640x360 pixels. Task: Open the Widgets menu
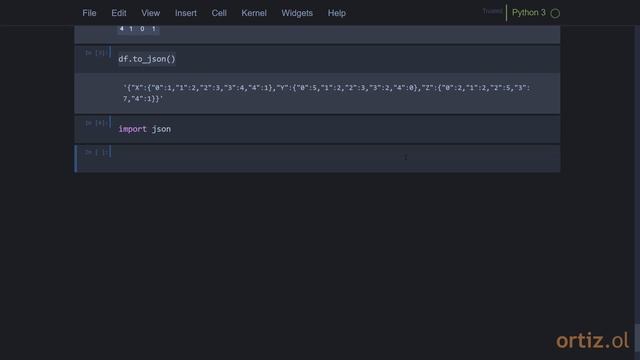297,13
